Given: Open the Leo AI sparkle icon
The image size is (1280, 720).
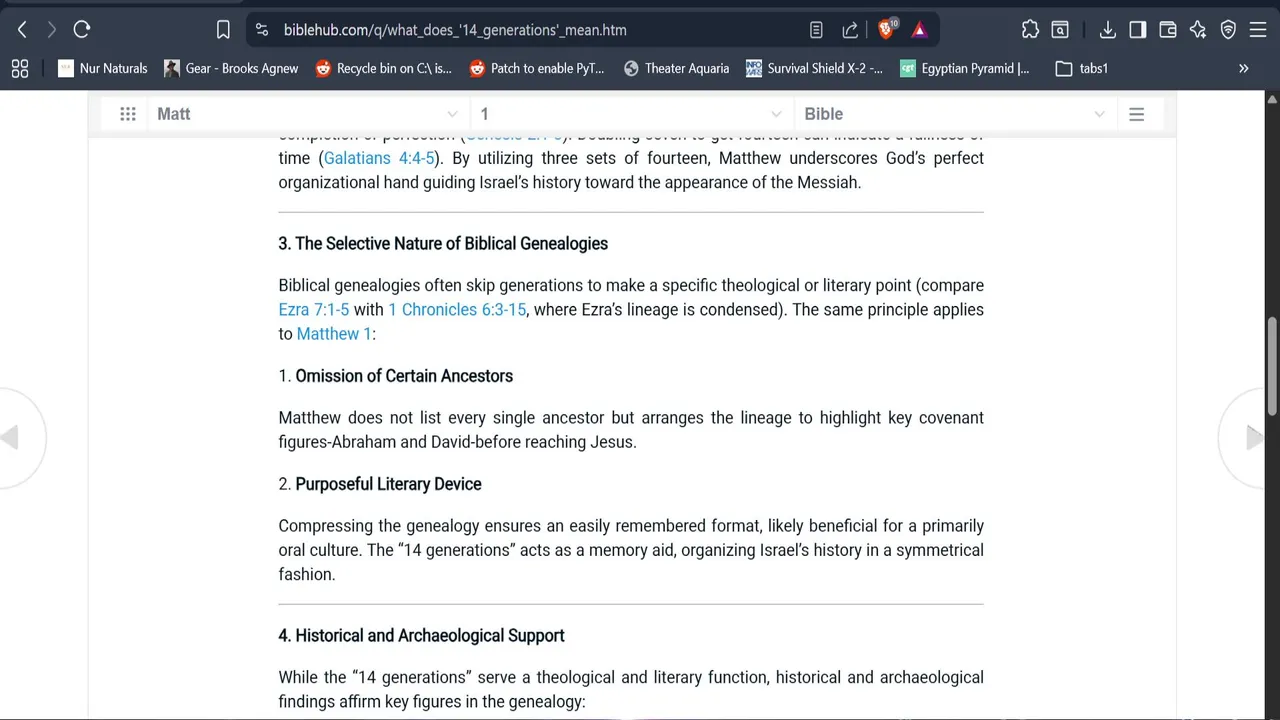Looking at the screenshot, I should pos(1197,30).
